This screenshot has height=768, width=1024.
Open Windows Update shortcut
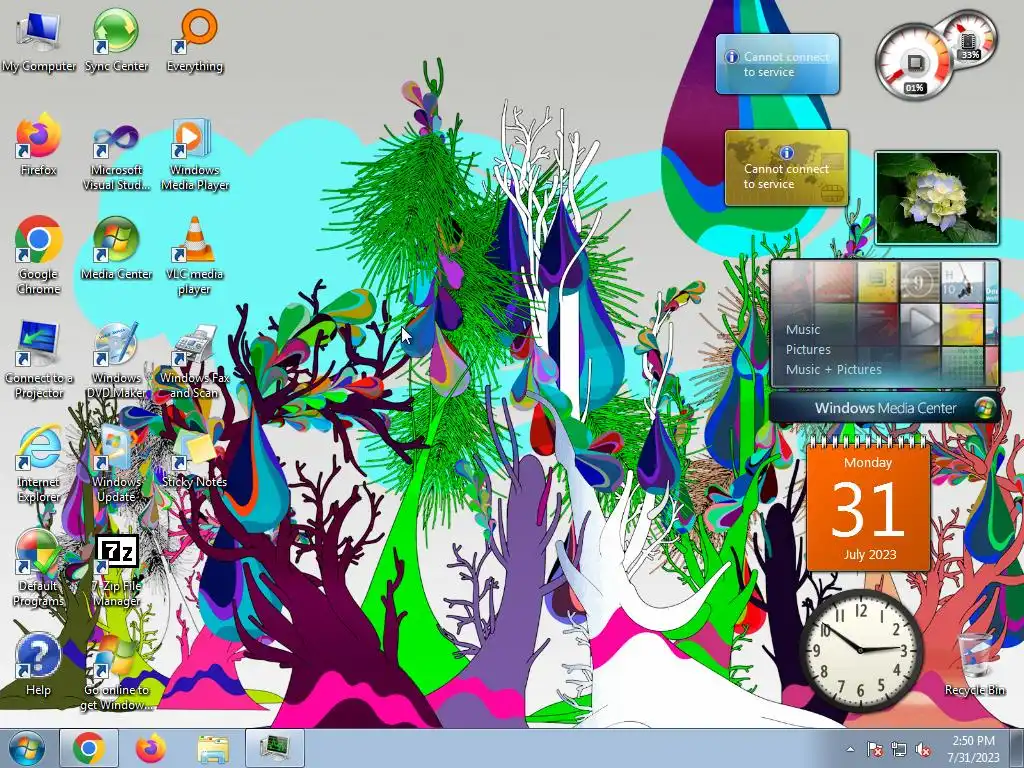click(116, 464)
